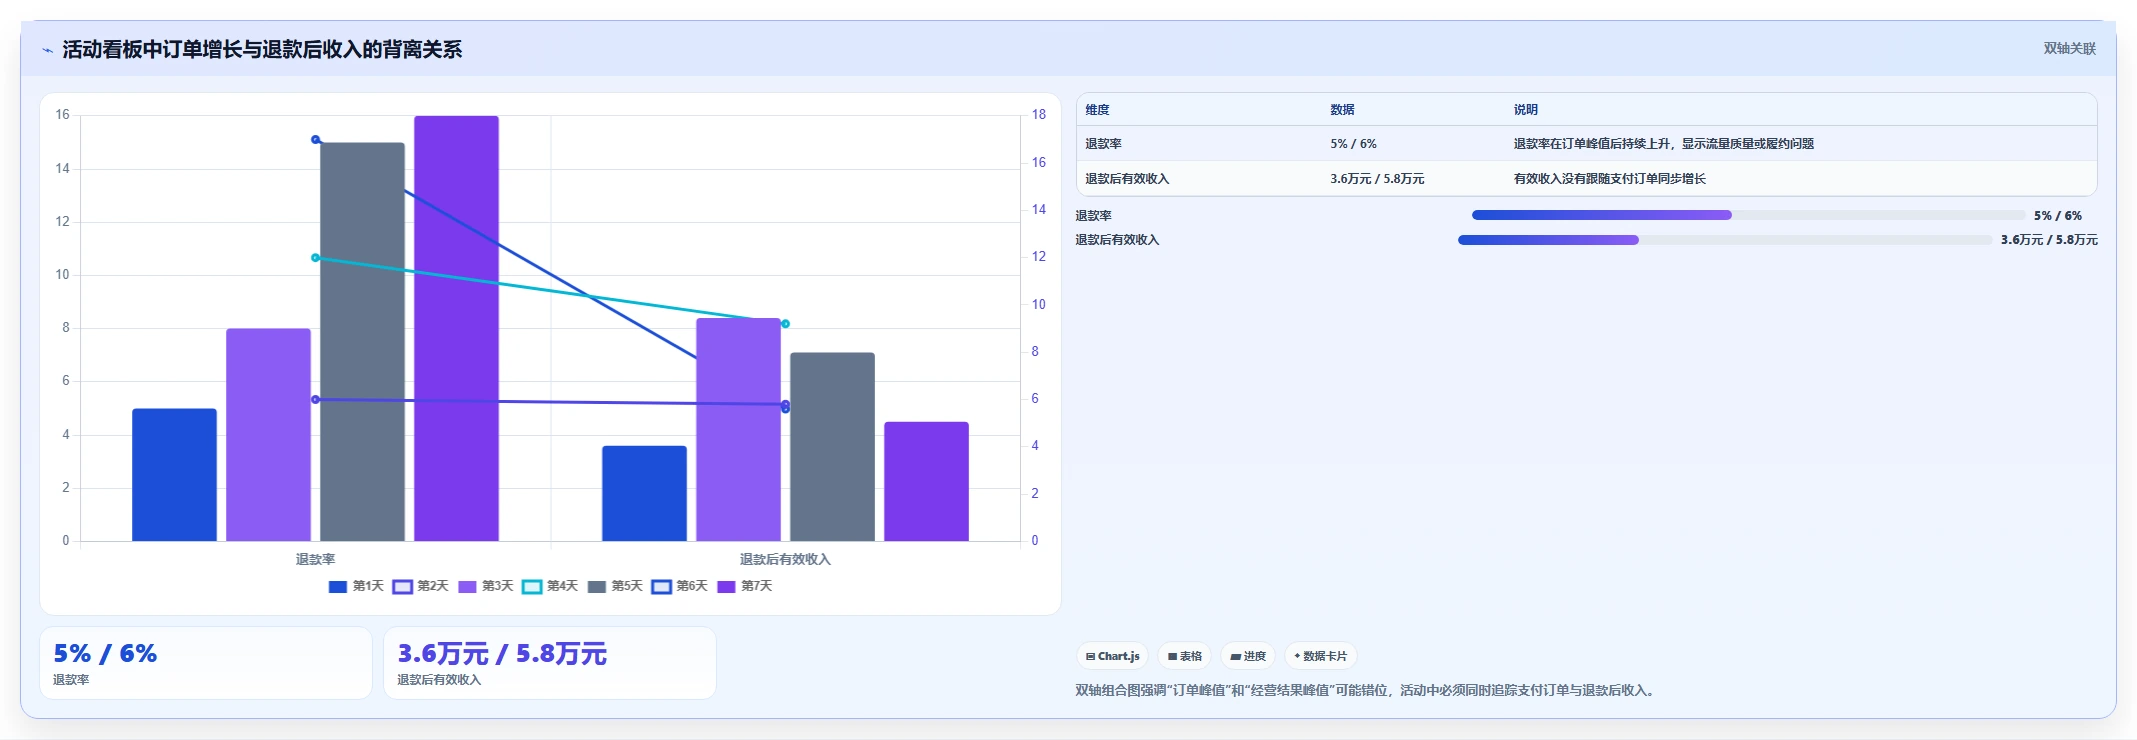The width and height of the screenshot is (2137, 740).
Task: Click the 退款后有效收入 progress bar
Action: [1725, 240]
